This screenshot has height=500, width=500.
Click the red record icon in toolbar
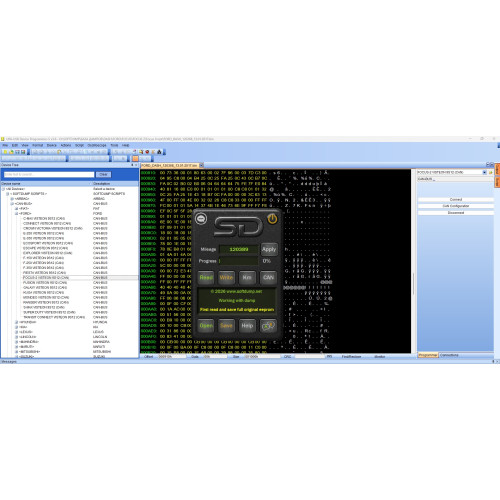(x=147, y=152)
